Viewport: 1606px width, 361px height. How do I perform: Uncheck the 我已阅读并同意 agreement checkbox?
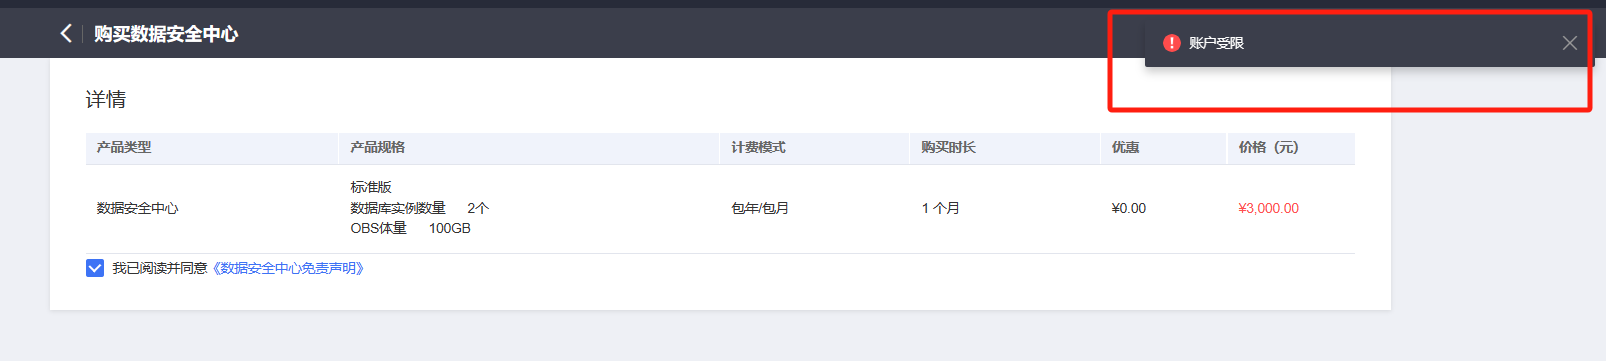95,268
